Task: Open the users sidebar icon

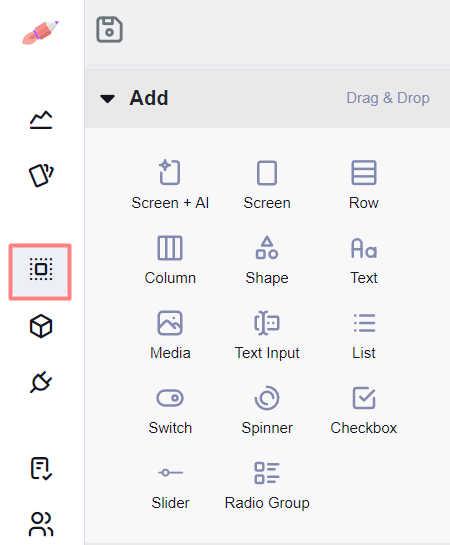Action: pos(41,524)
